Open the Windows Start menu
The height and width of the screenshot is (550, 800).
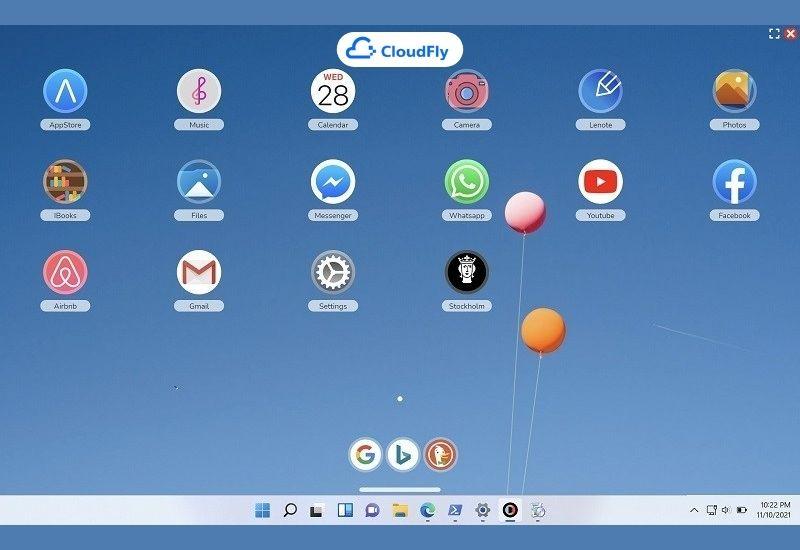tap(262, 510)
